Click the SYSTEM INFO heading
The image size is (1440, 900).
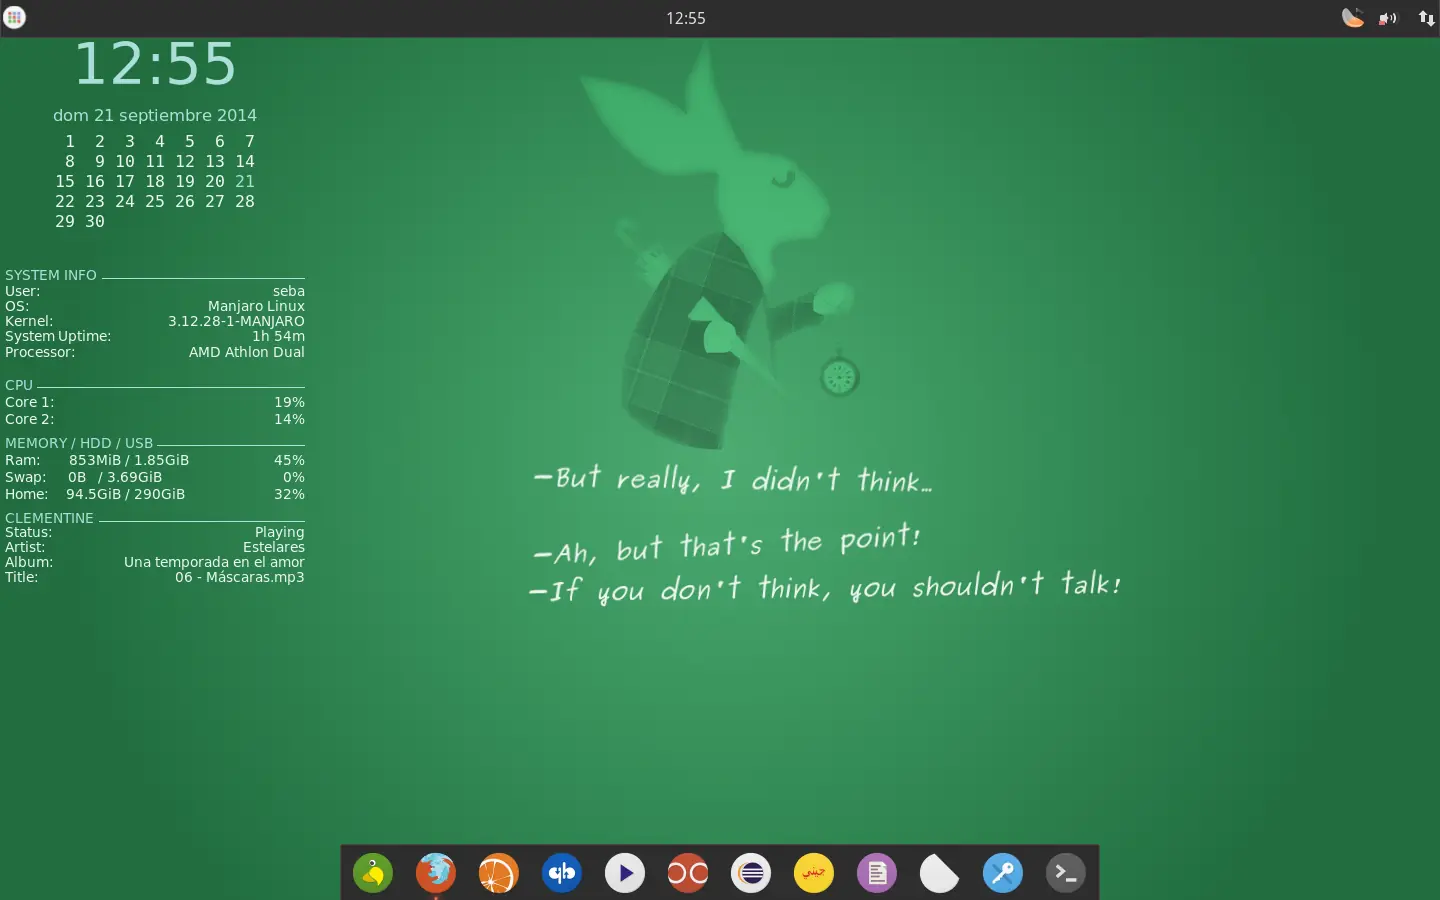[x=51, y=275]
